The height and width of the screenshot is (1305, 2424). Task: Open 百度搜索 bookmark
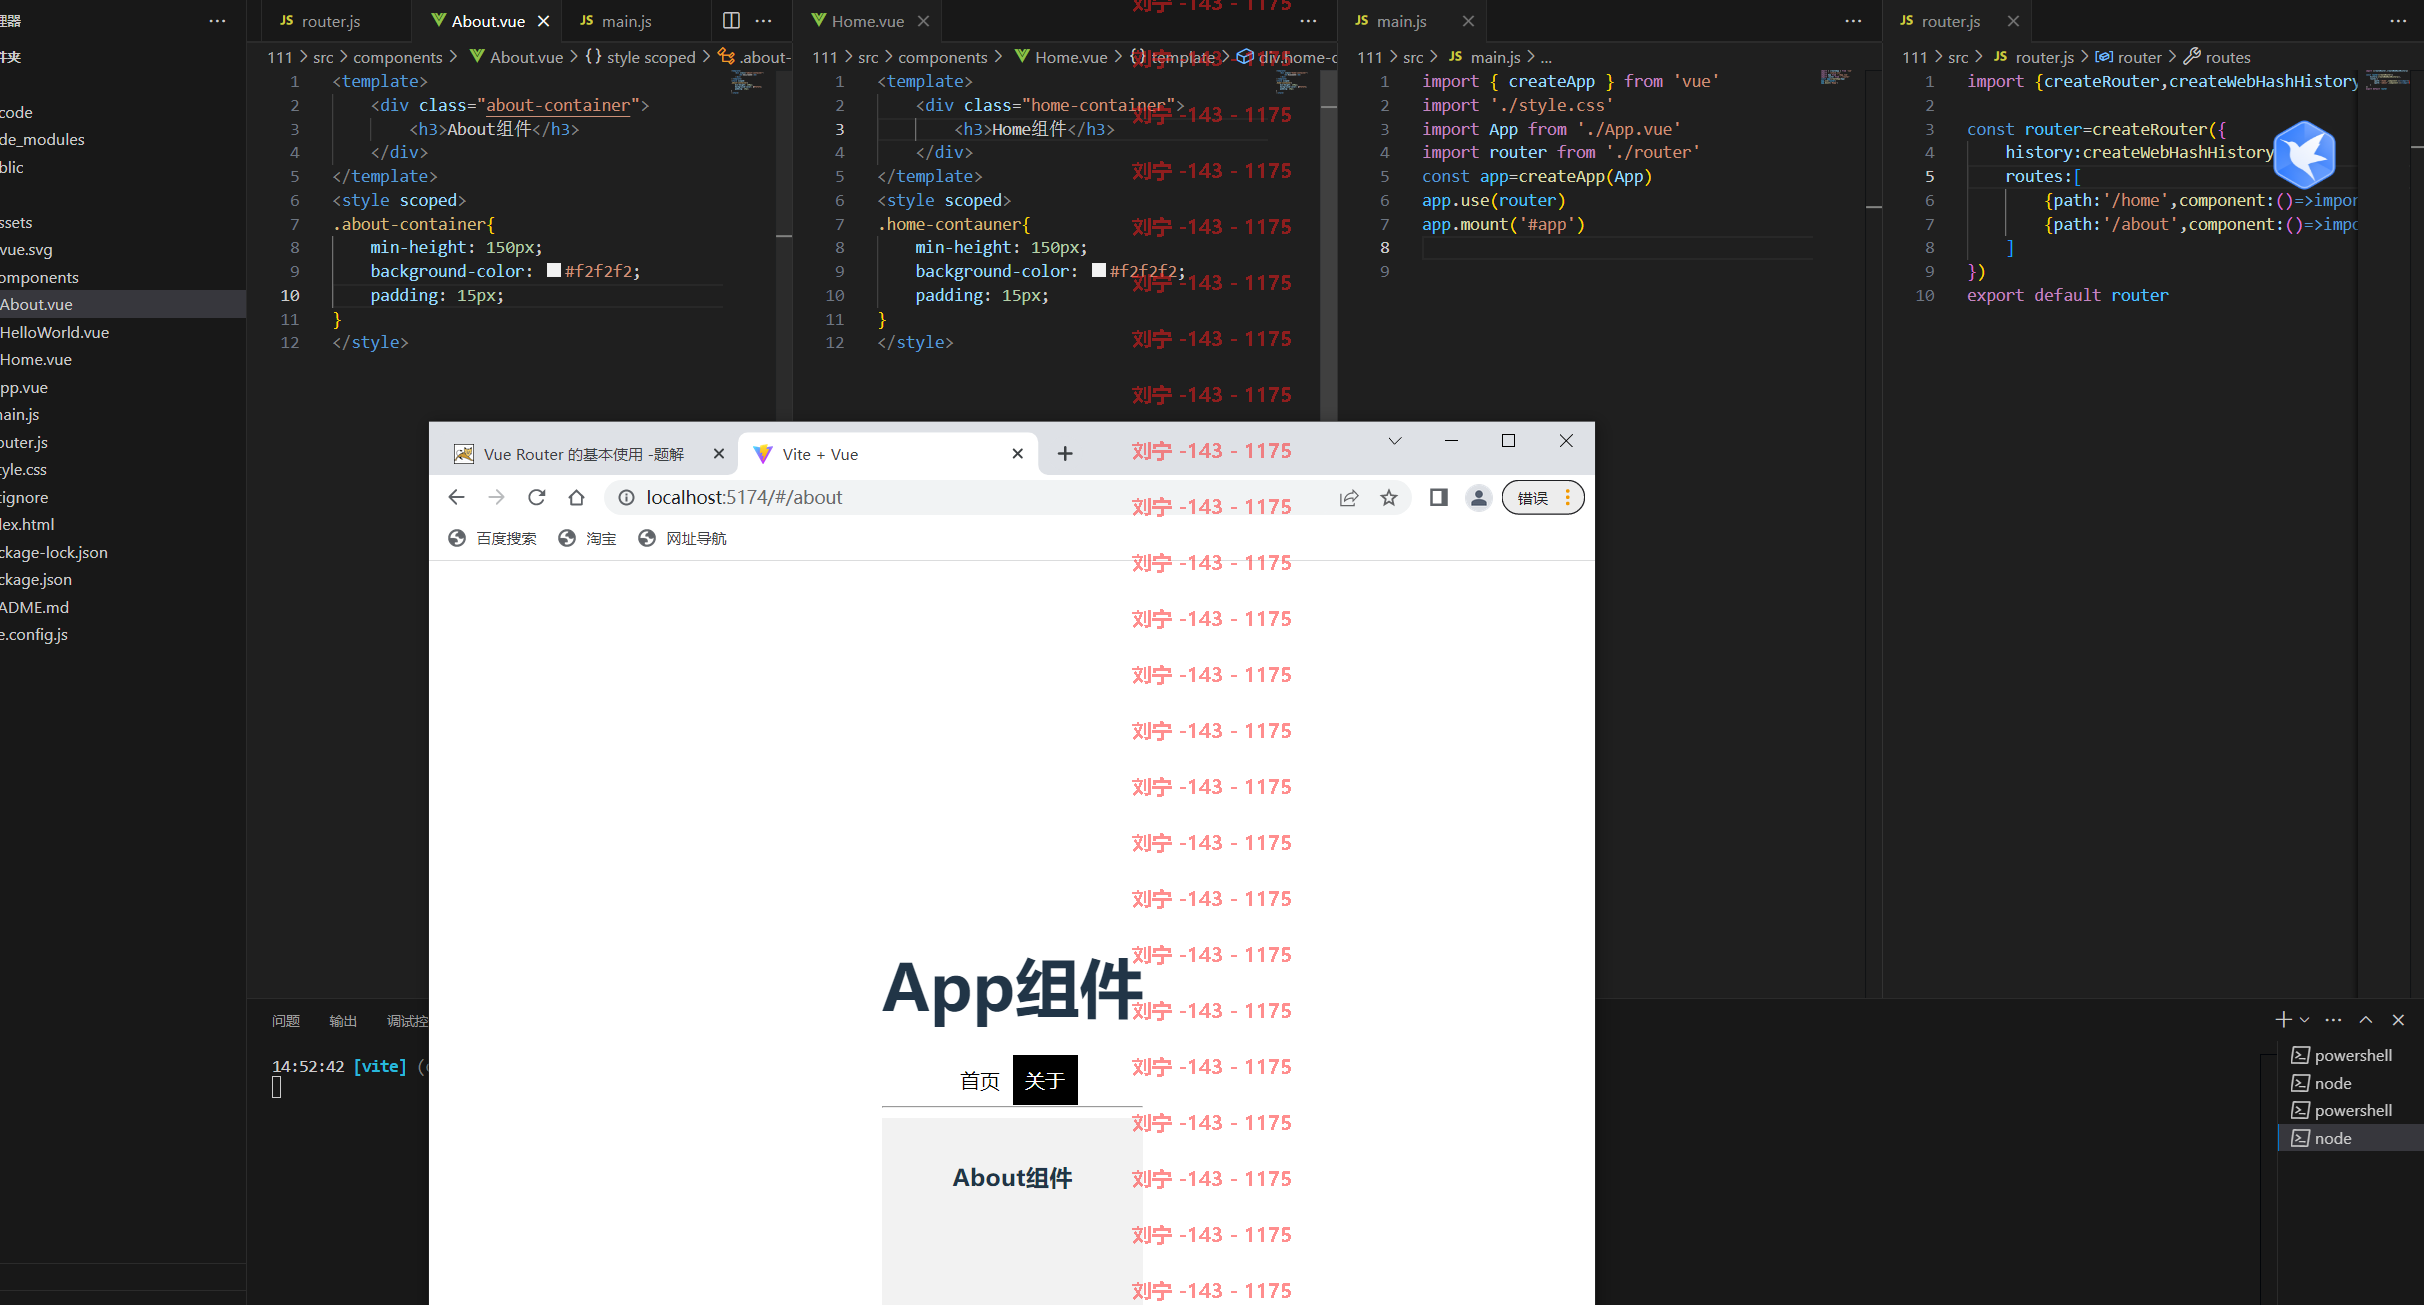pyautogui.click(x=492, y=539)
